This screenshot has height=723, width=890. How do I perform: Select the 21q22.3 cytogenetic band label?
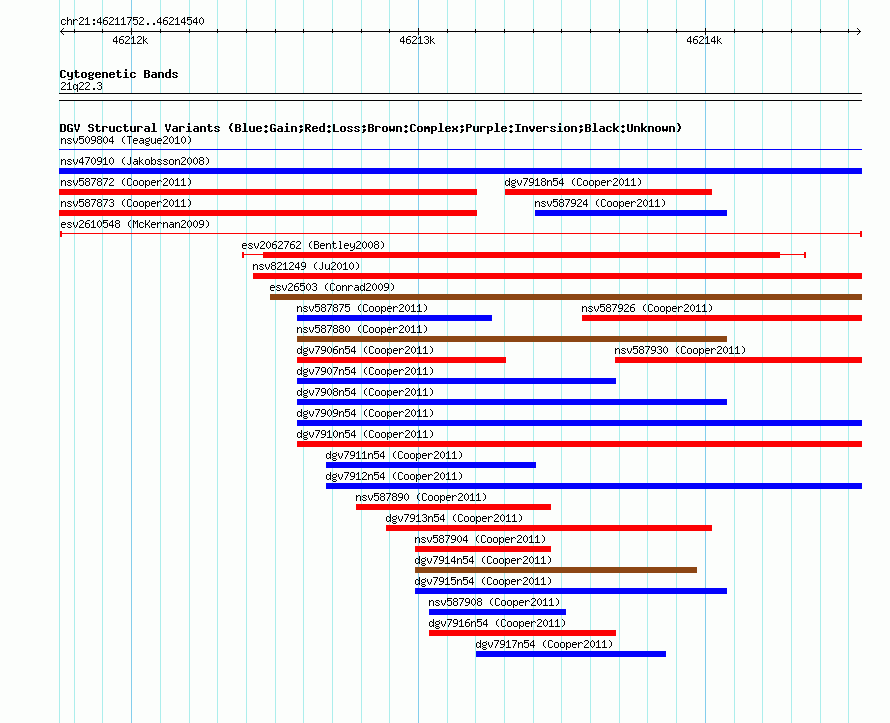click(81, 86)
